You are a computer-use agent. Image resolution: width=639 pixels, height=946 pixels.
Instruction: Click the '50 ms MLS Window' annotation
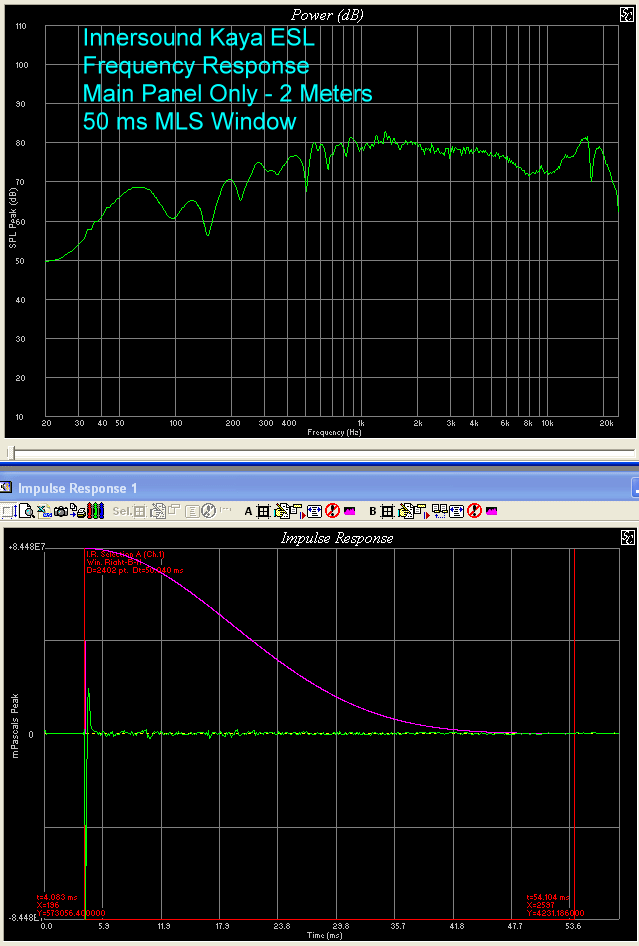[189, 121]
